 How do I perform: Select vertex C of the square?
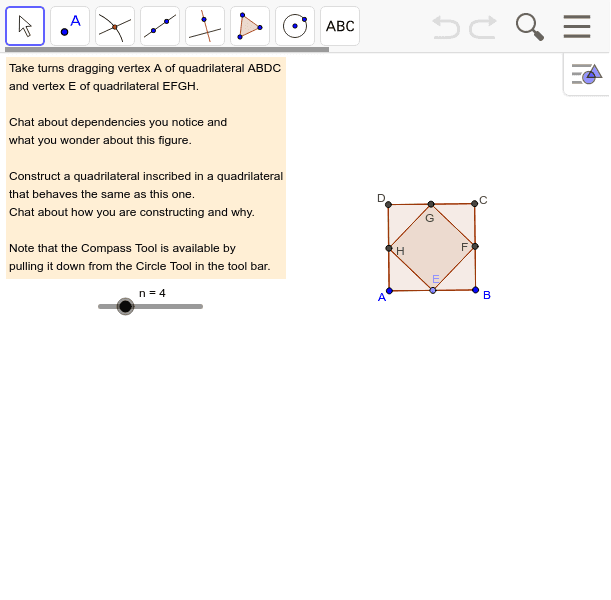pyautogui.click(x=474, y=203)
